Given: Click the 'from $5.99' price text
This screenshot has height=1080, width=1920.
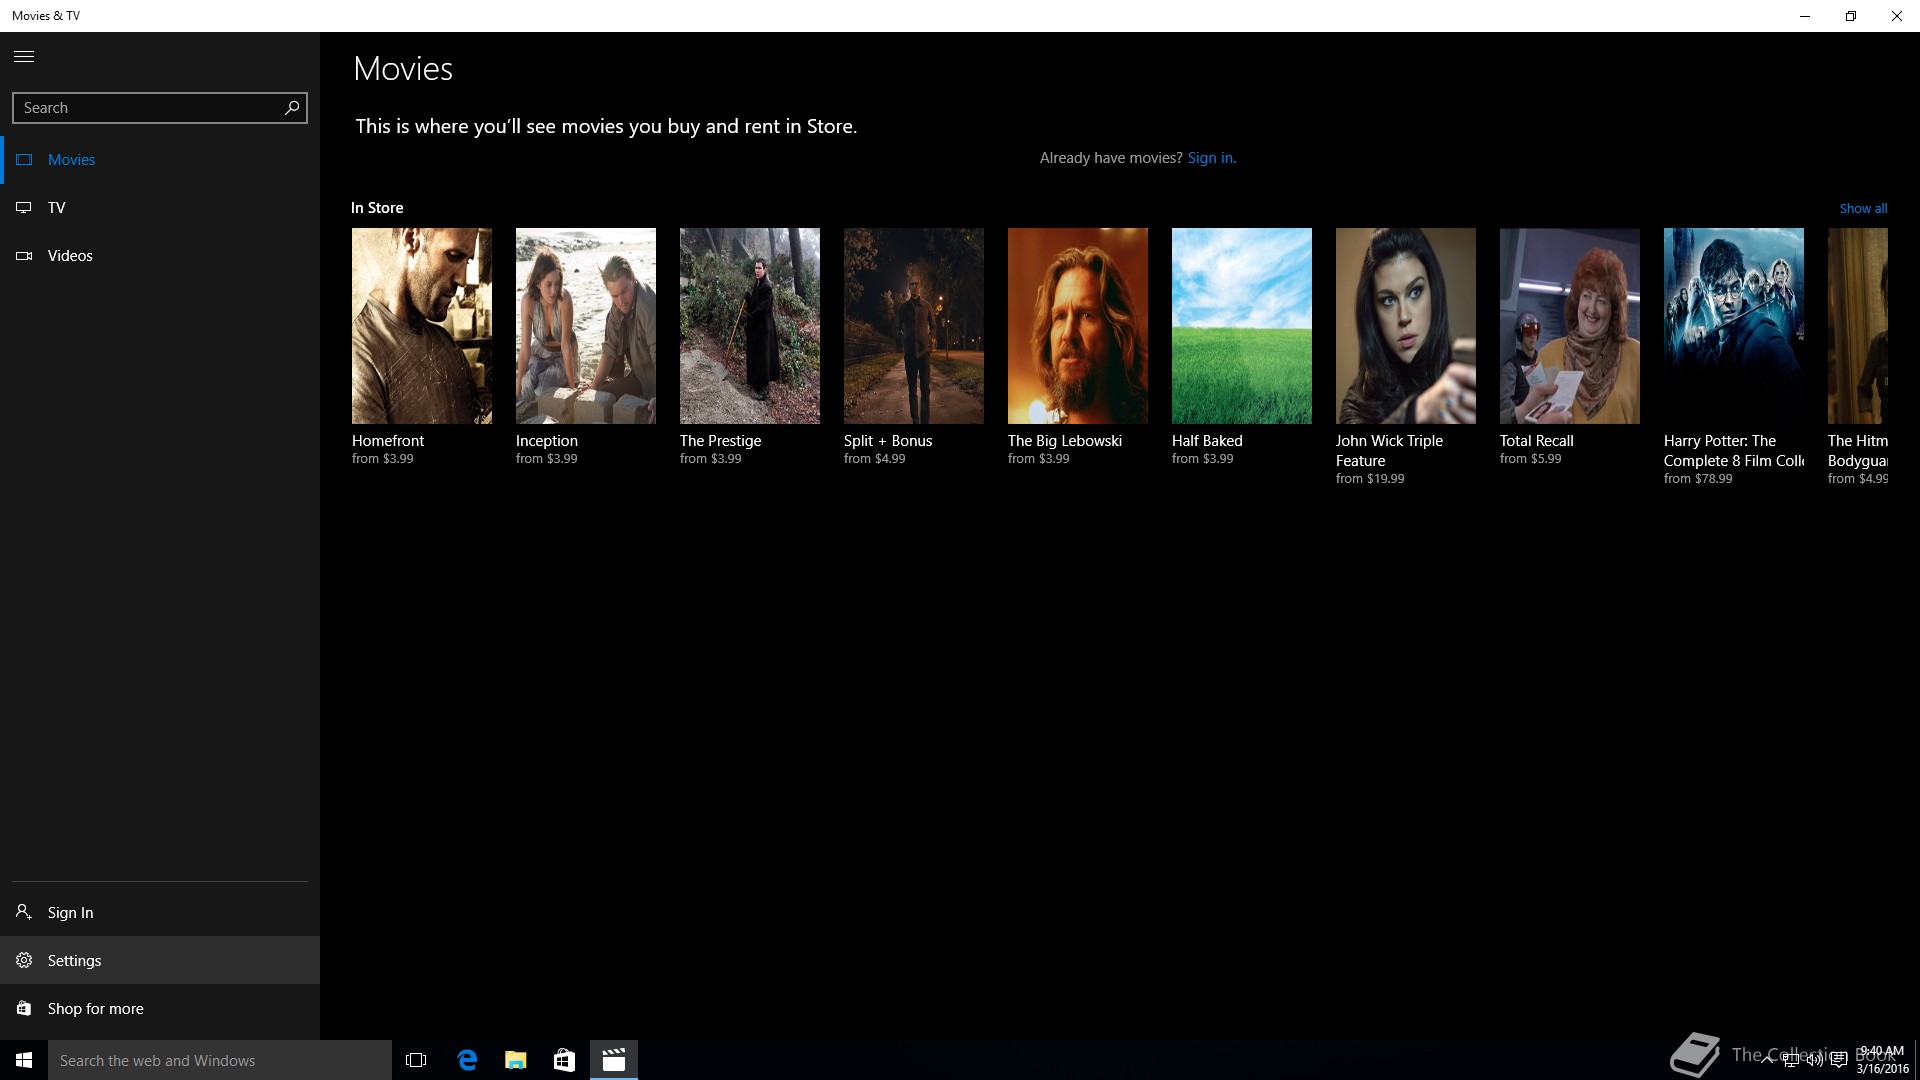Looking at the screenshot, I should (1530, 459).
